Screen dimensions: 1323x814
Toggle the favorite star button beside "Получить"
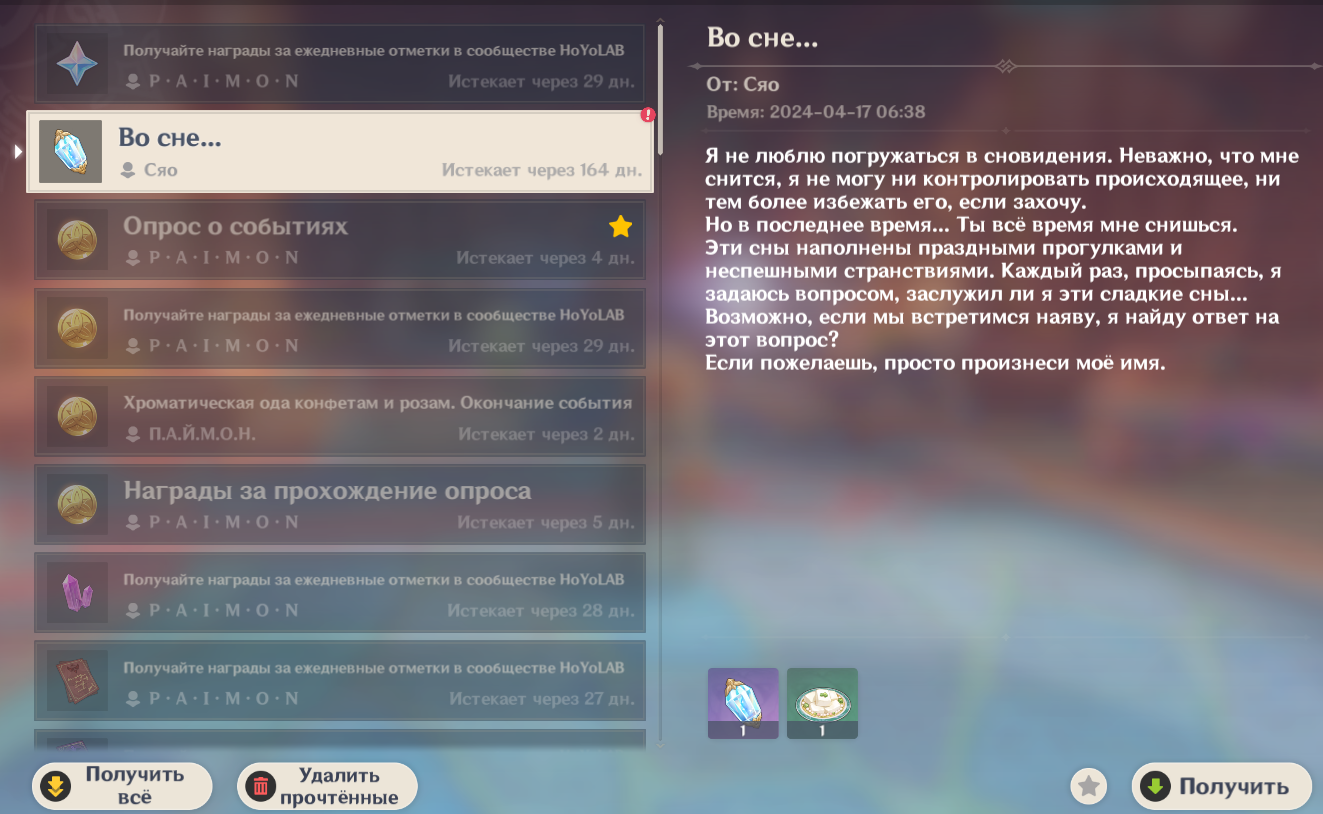tap(1089, 787)
